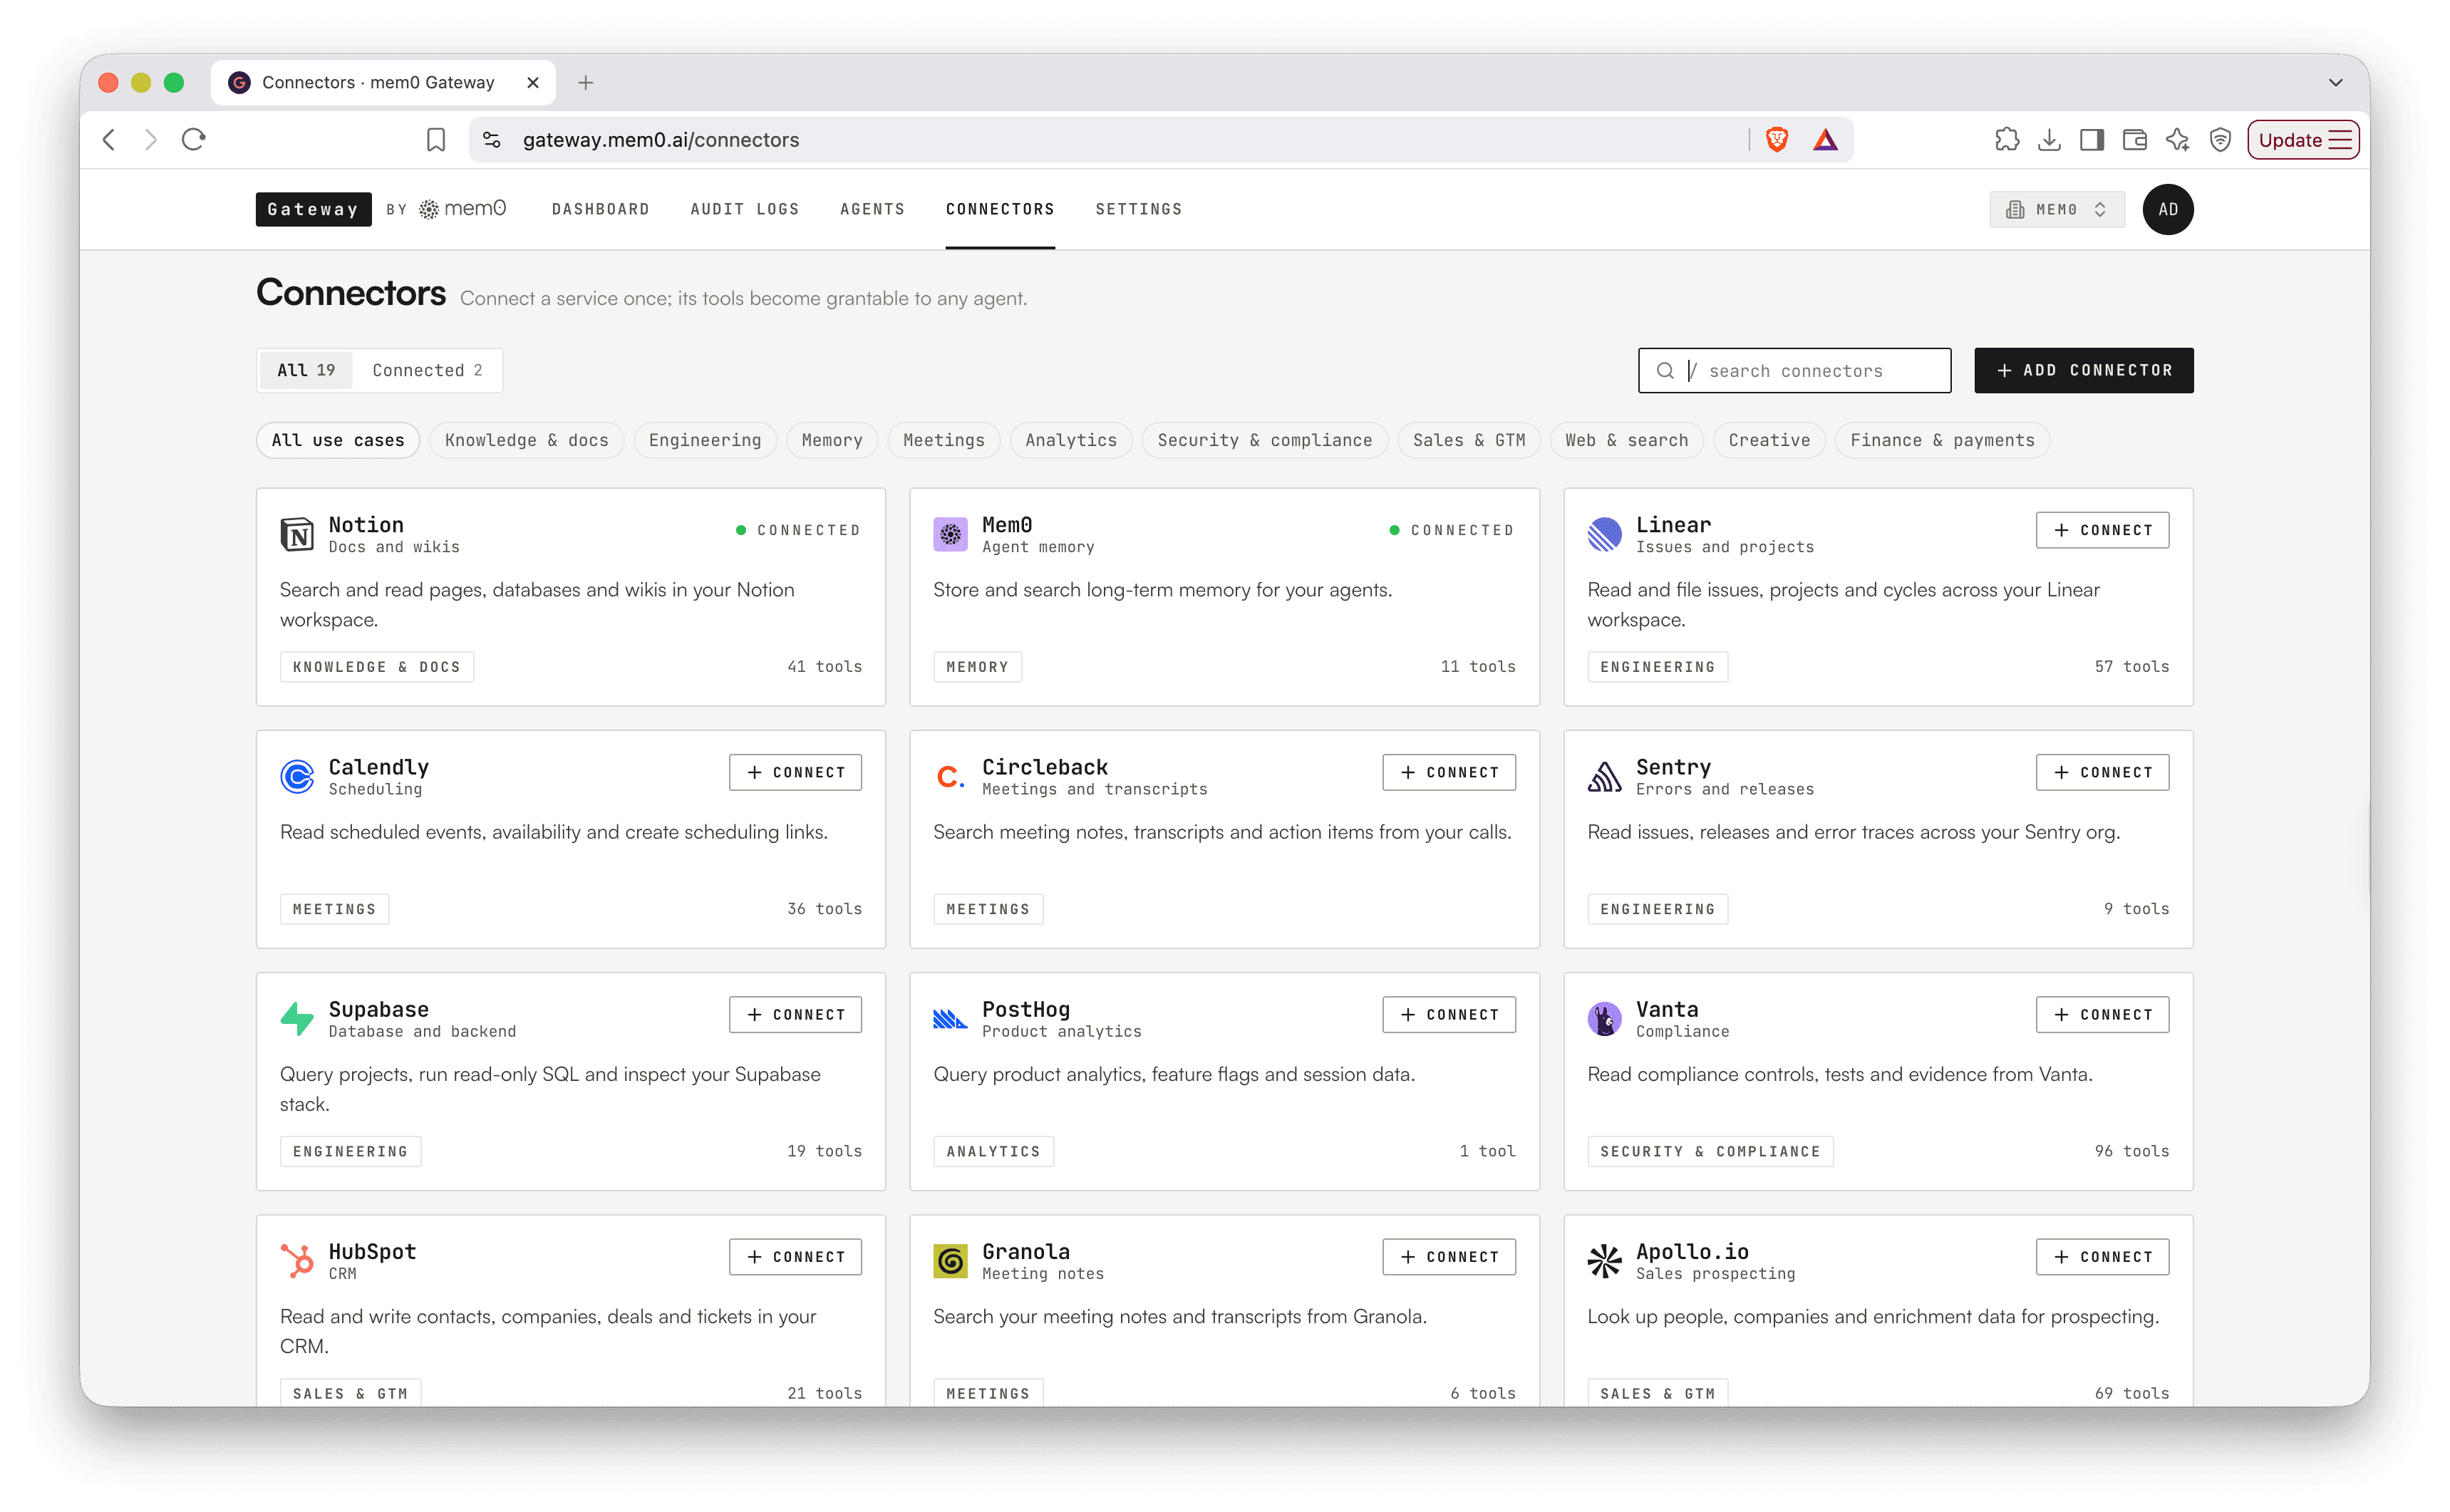2450x1512 pixels.
Task: Switch to the Agents tab
Action: click(872, 209)
